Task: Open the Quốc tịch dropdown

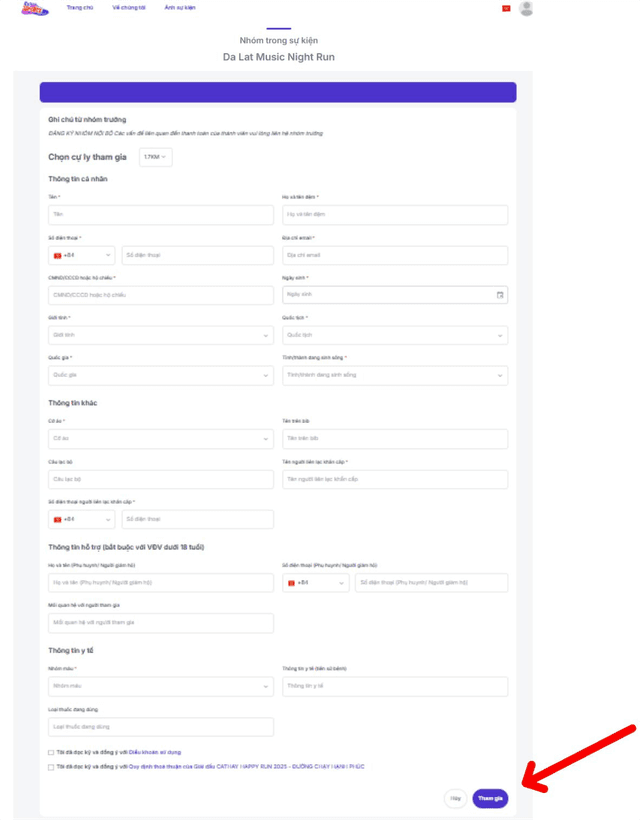Action: click(395, 335)
